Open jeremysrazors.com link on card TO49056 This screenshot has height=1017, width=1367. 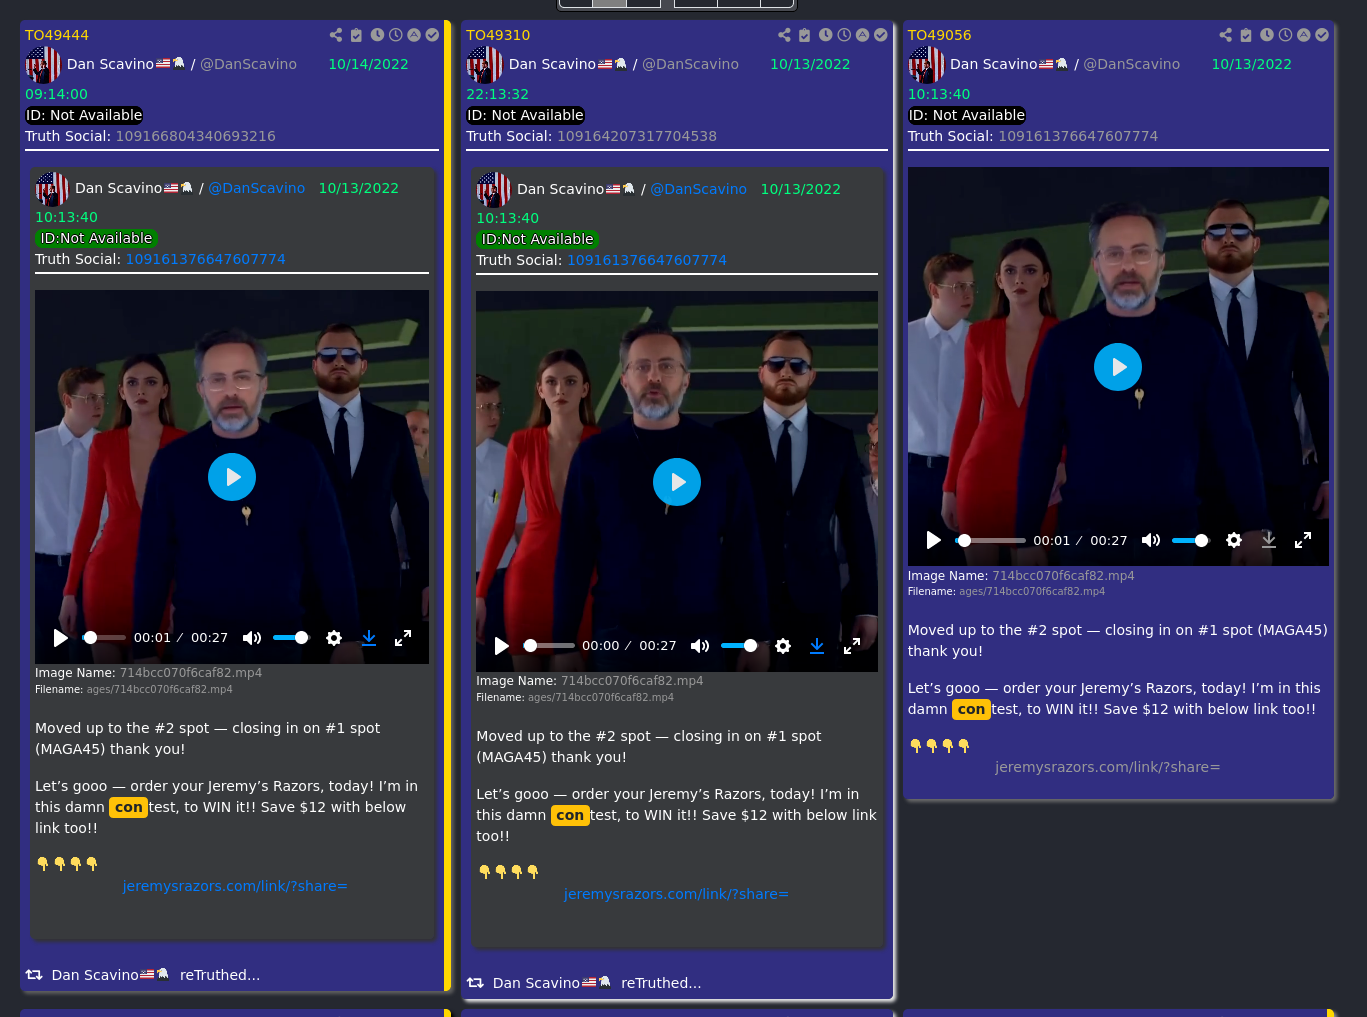point(1108,767)
